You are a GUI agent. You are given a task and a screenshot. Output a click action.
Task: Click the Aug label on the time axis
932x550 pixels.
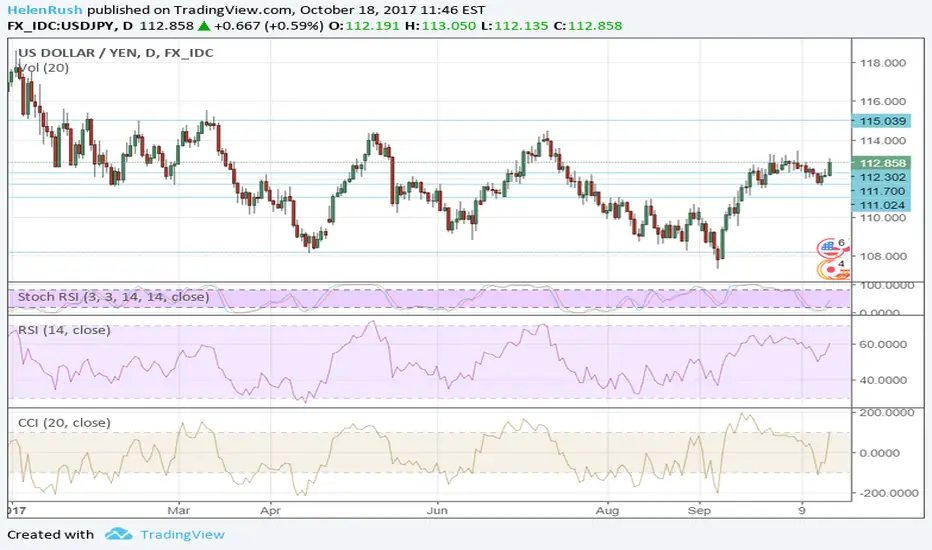pyautogui.click(x=607, y=511)
